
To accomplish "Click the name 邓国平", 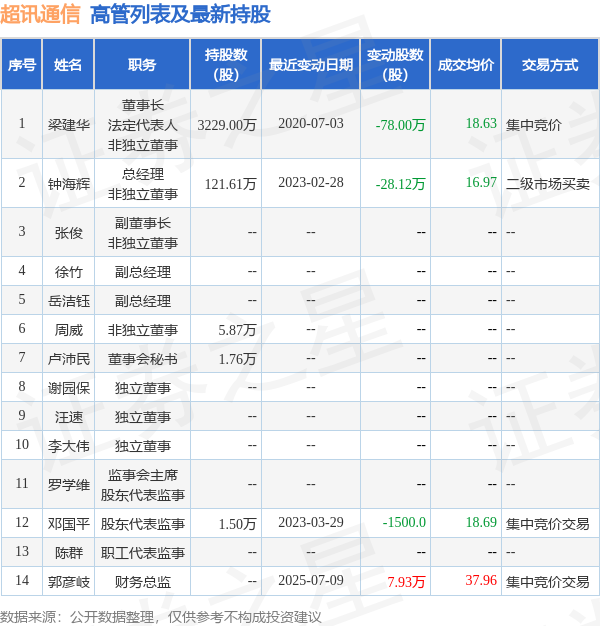I will coord(69,524).
